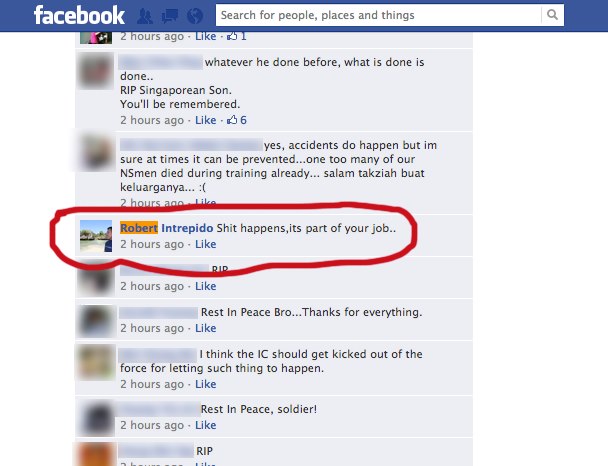
Task: Focus the search for people, places field
Action: click(x=378, y=15)
